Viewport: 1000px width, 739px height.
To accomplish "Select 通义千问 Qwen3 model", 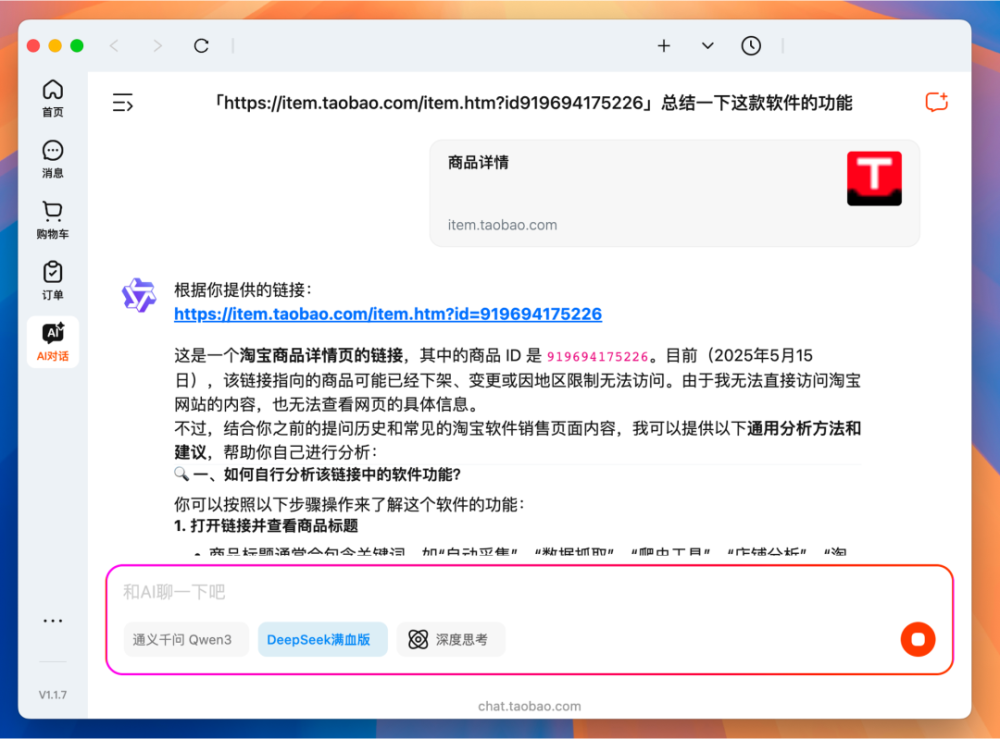I will pyautogui.click(x=186, y=640).
